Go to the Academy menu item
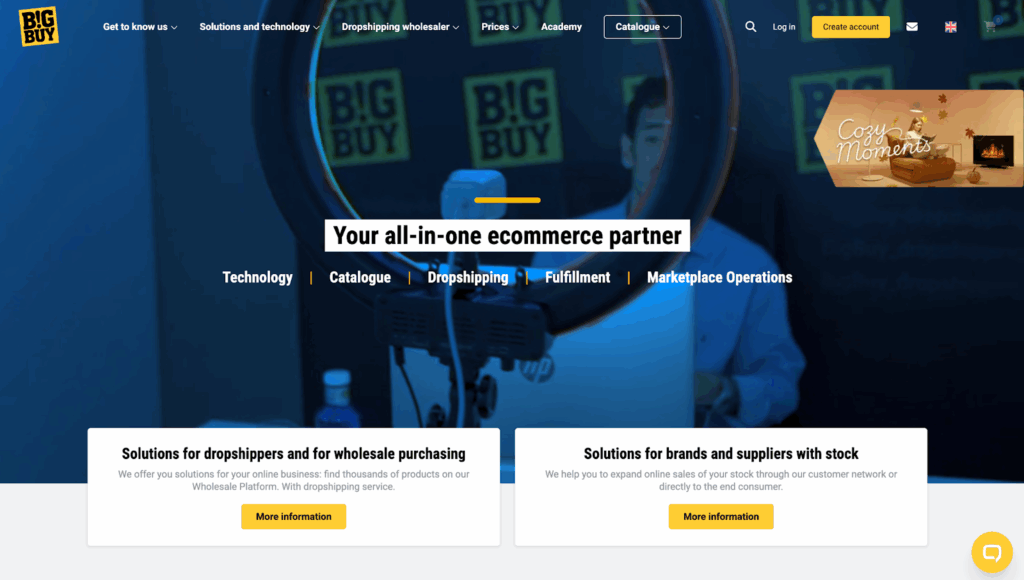The height and width of the screenshot is (580, 1024). [x=561, y=27]
